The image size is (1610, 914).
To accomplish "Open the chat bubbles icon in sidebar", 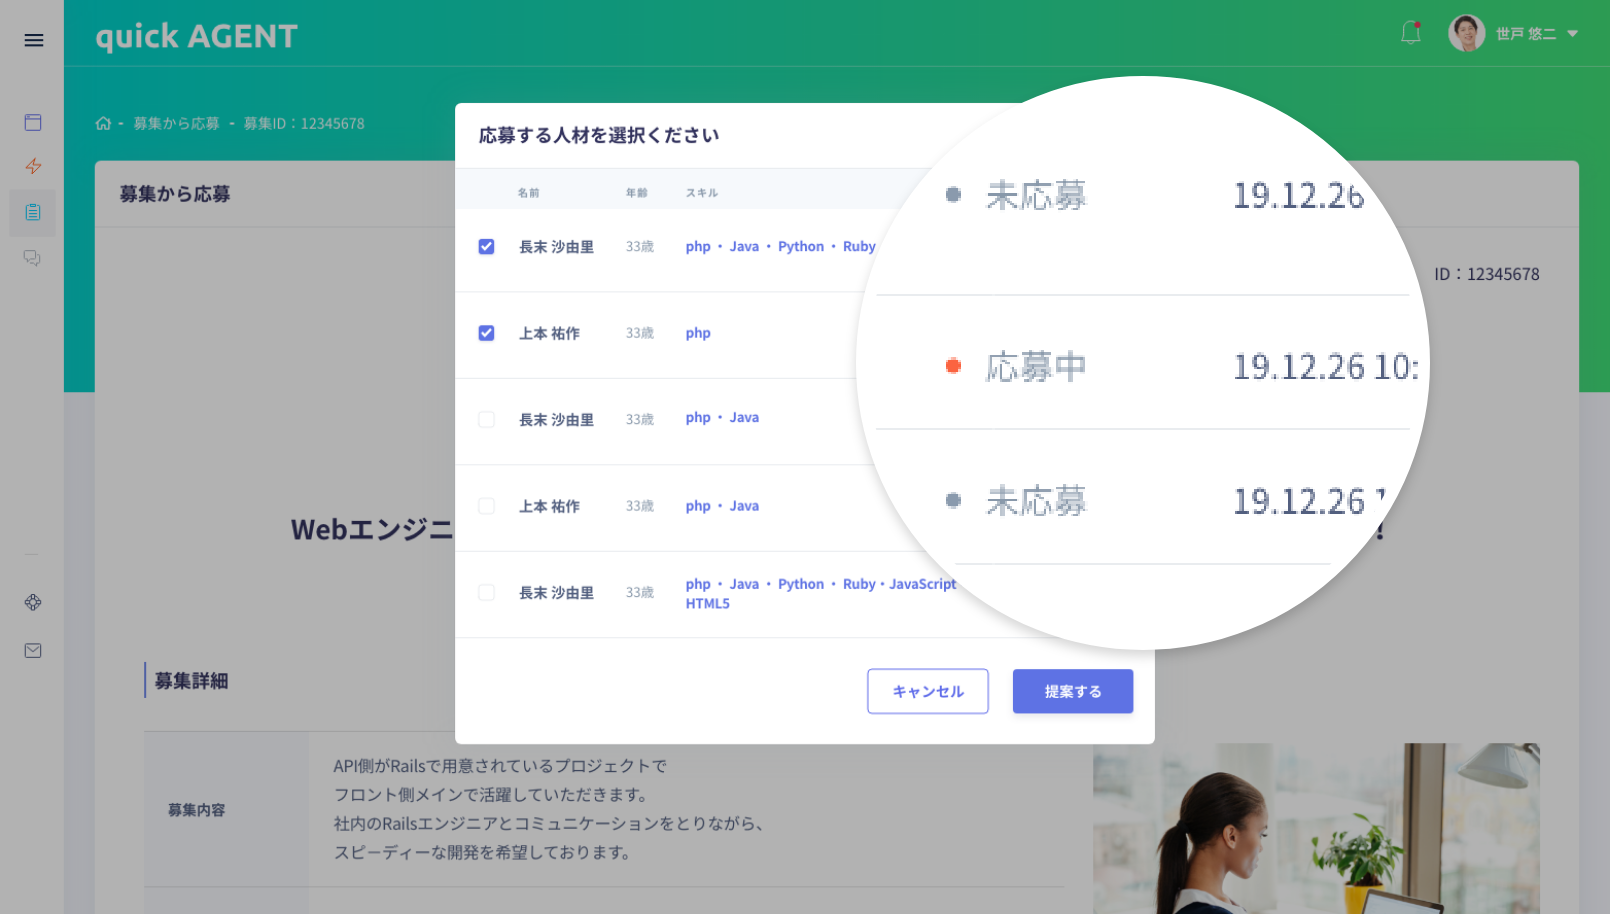I will click(33, 257).
